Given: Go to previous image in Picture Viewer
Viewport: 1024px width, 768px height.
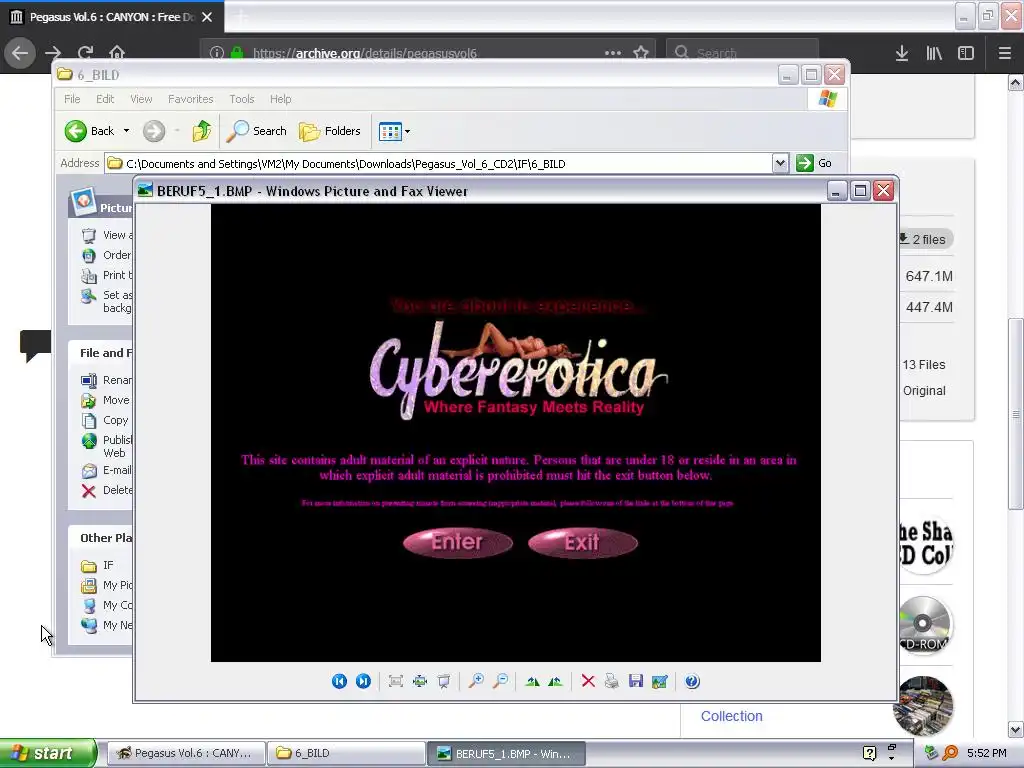Looking at the screenshot, I should 339,681.
